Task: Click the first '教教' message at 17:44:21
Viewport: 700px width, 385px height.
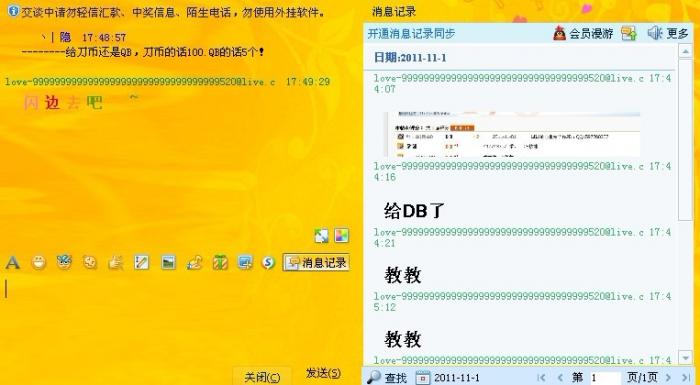Action: pos(403,275)
